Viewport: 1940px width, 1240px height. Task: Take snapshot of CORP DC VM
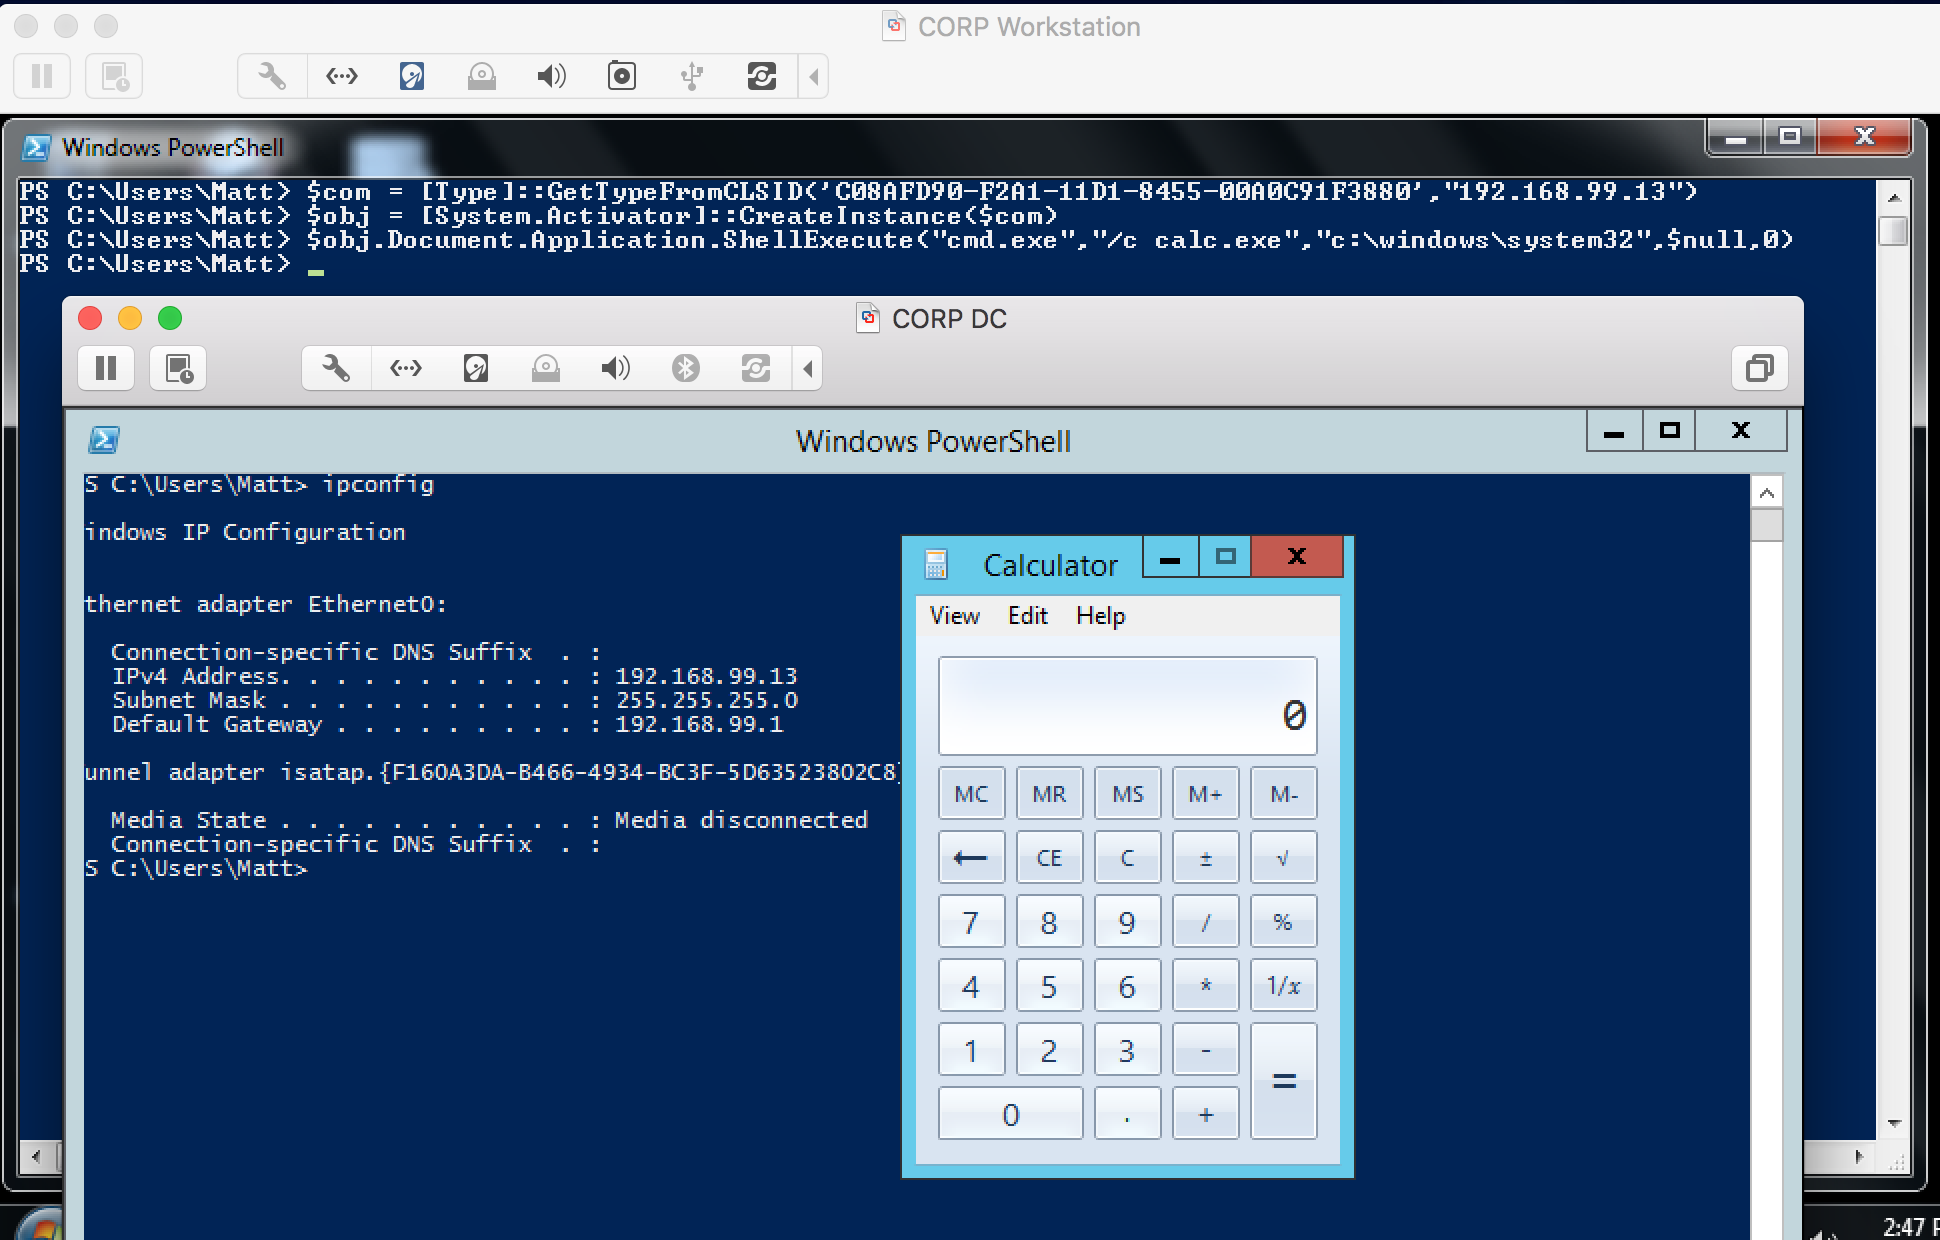click(179, 369)
